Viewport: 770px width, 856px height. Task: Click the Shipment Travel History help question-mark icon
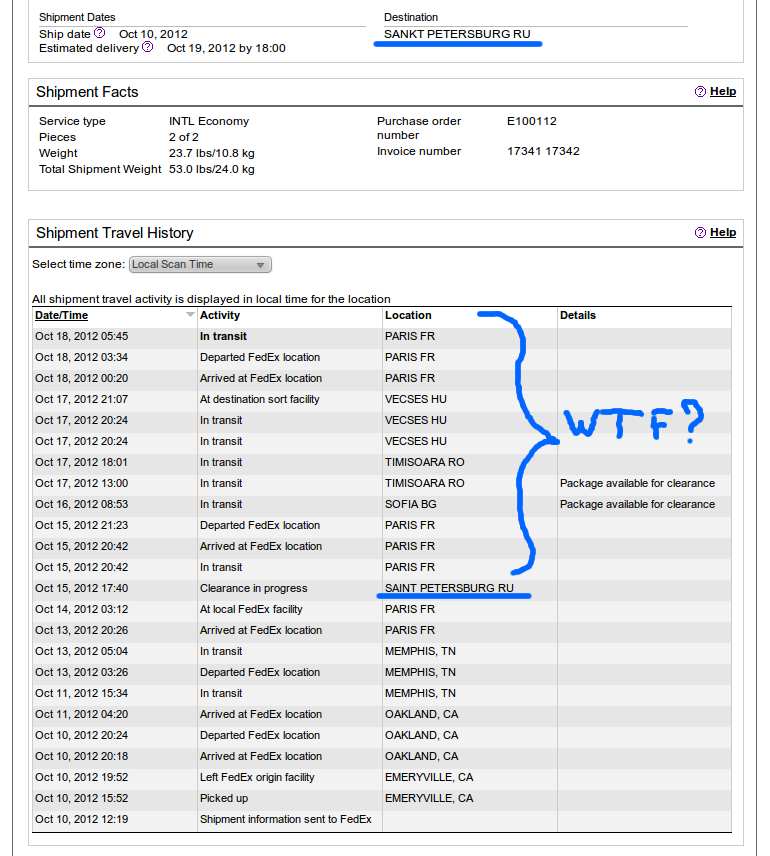point(700,233)
